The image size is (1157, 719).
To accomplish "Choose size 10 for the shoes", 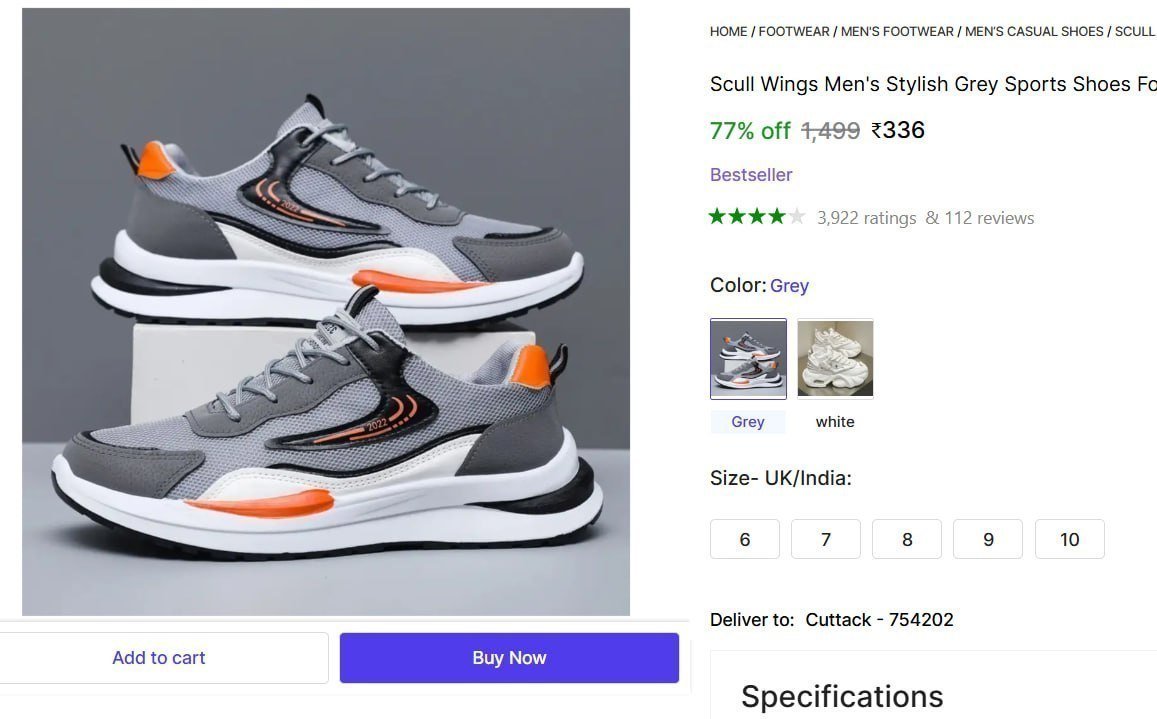I will point(1069,539).
